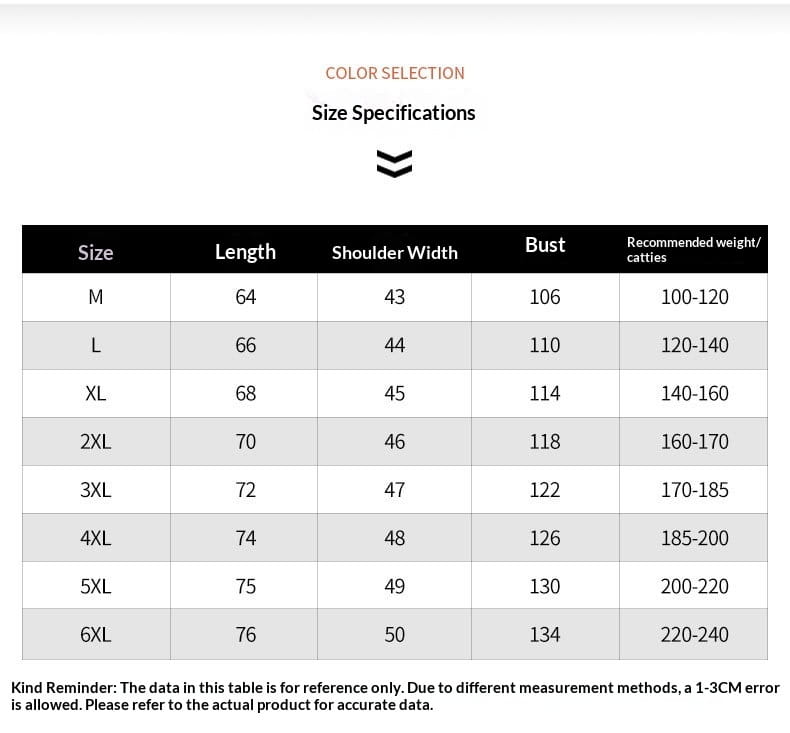The image size is (790, 733).
Task: Click the Size Specifications title
Action: 393,113
